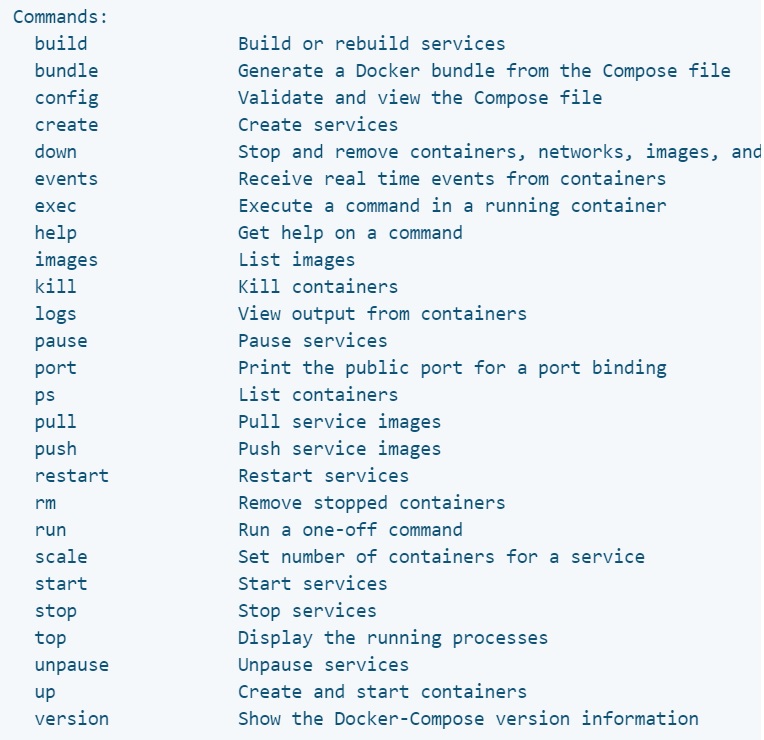This screenshot has width=764, height=740.
Task: Click the 'version' command entry
Action: coord(72,719)
